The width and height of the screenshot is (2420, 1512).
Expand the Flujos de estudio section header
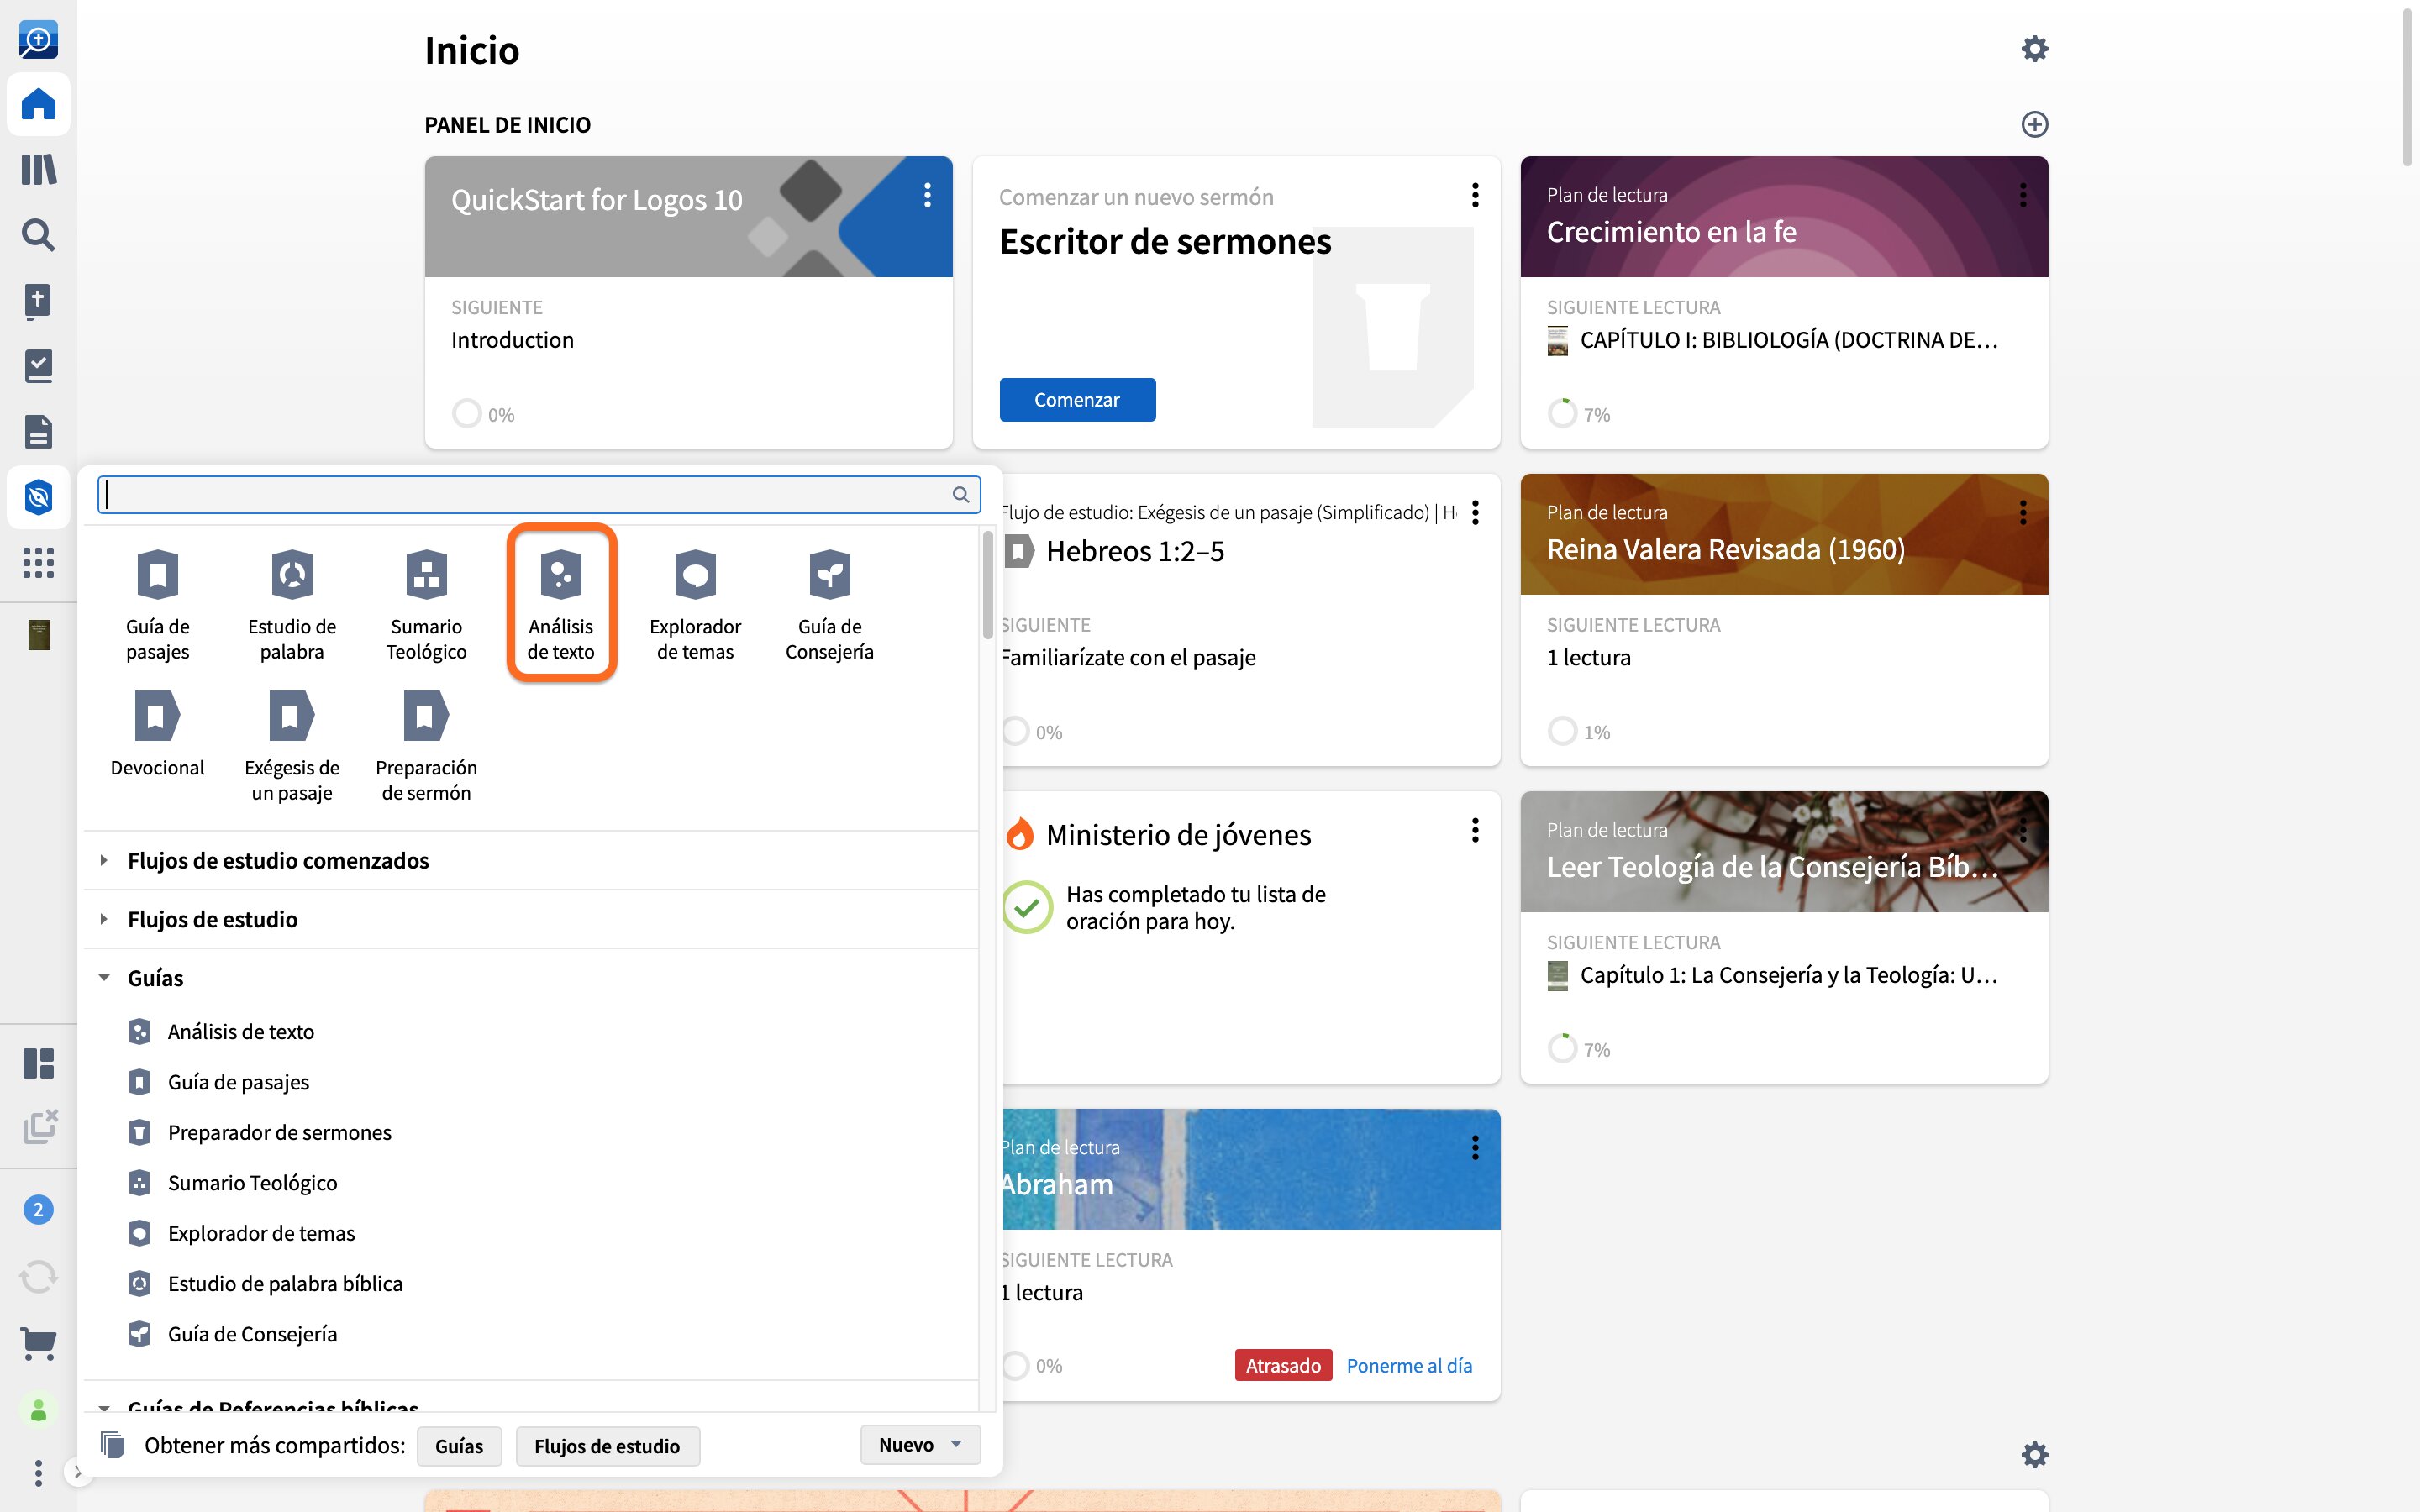click(531, 919)
